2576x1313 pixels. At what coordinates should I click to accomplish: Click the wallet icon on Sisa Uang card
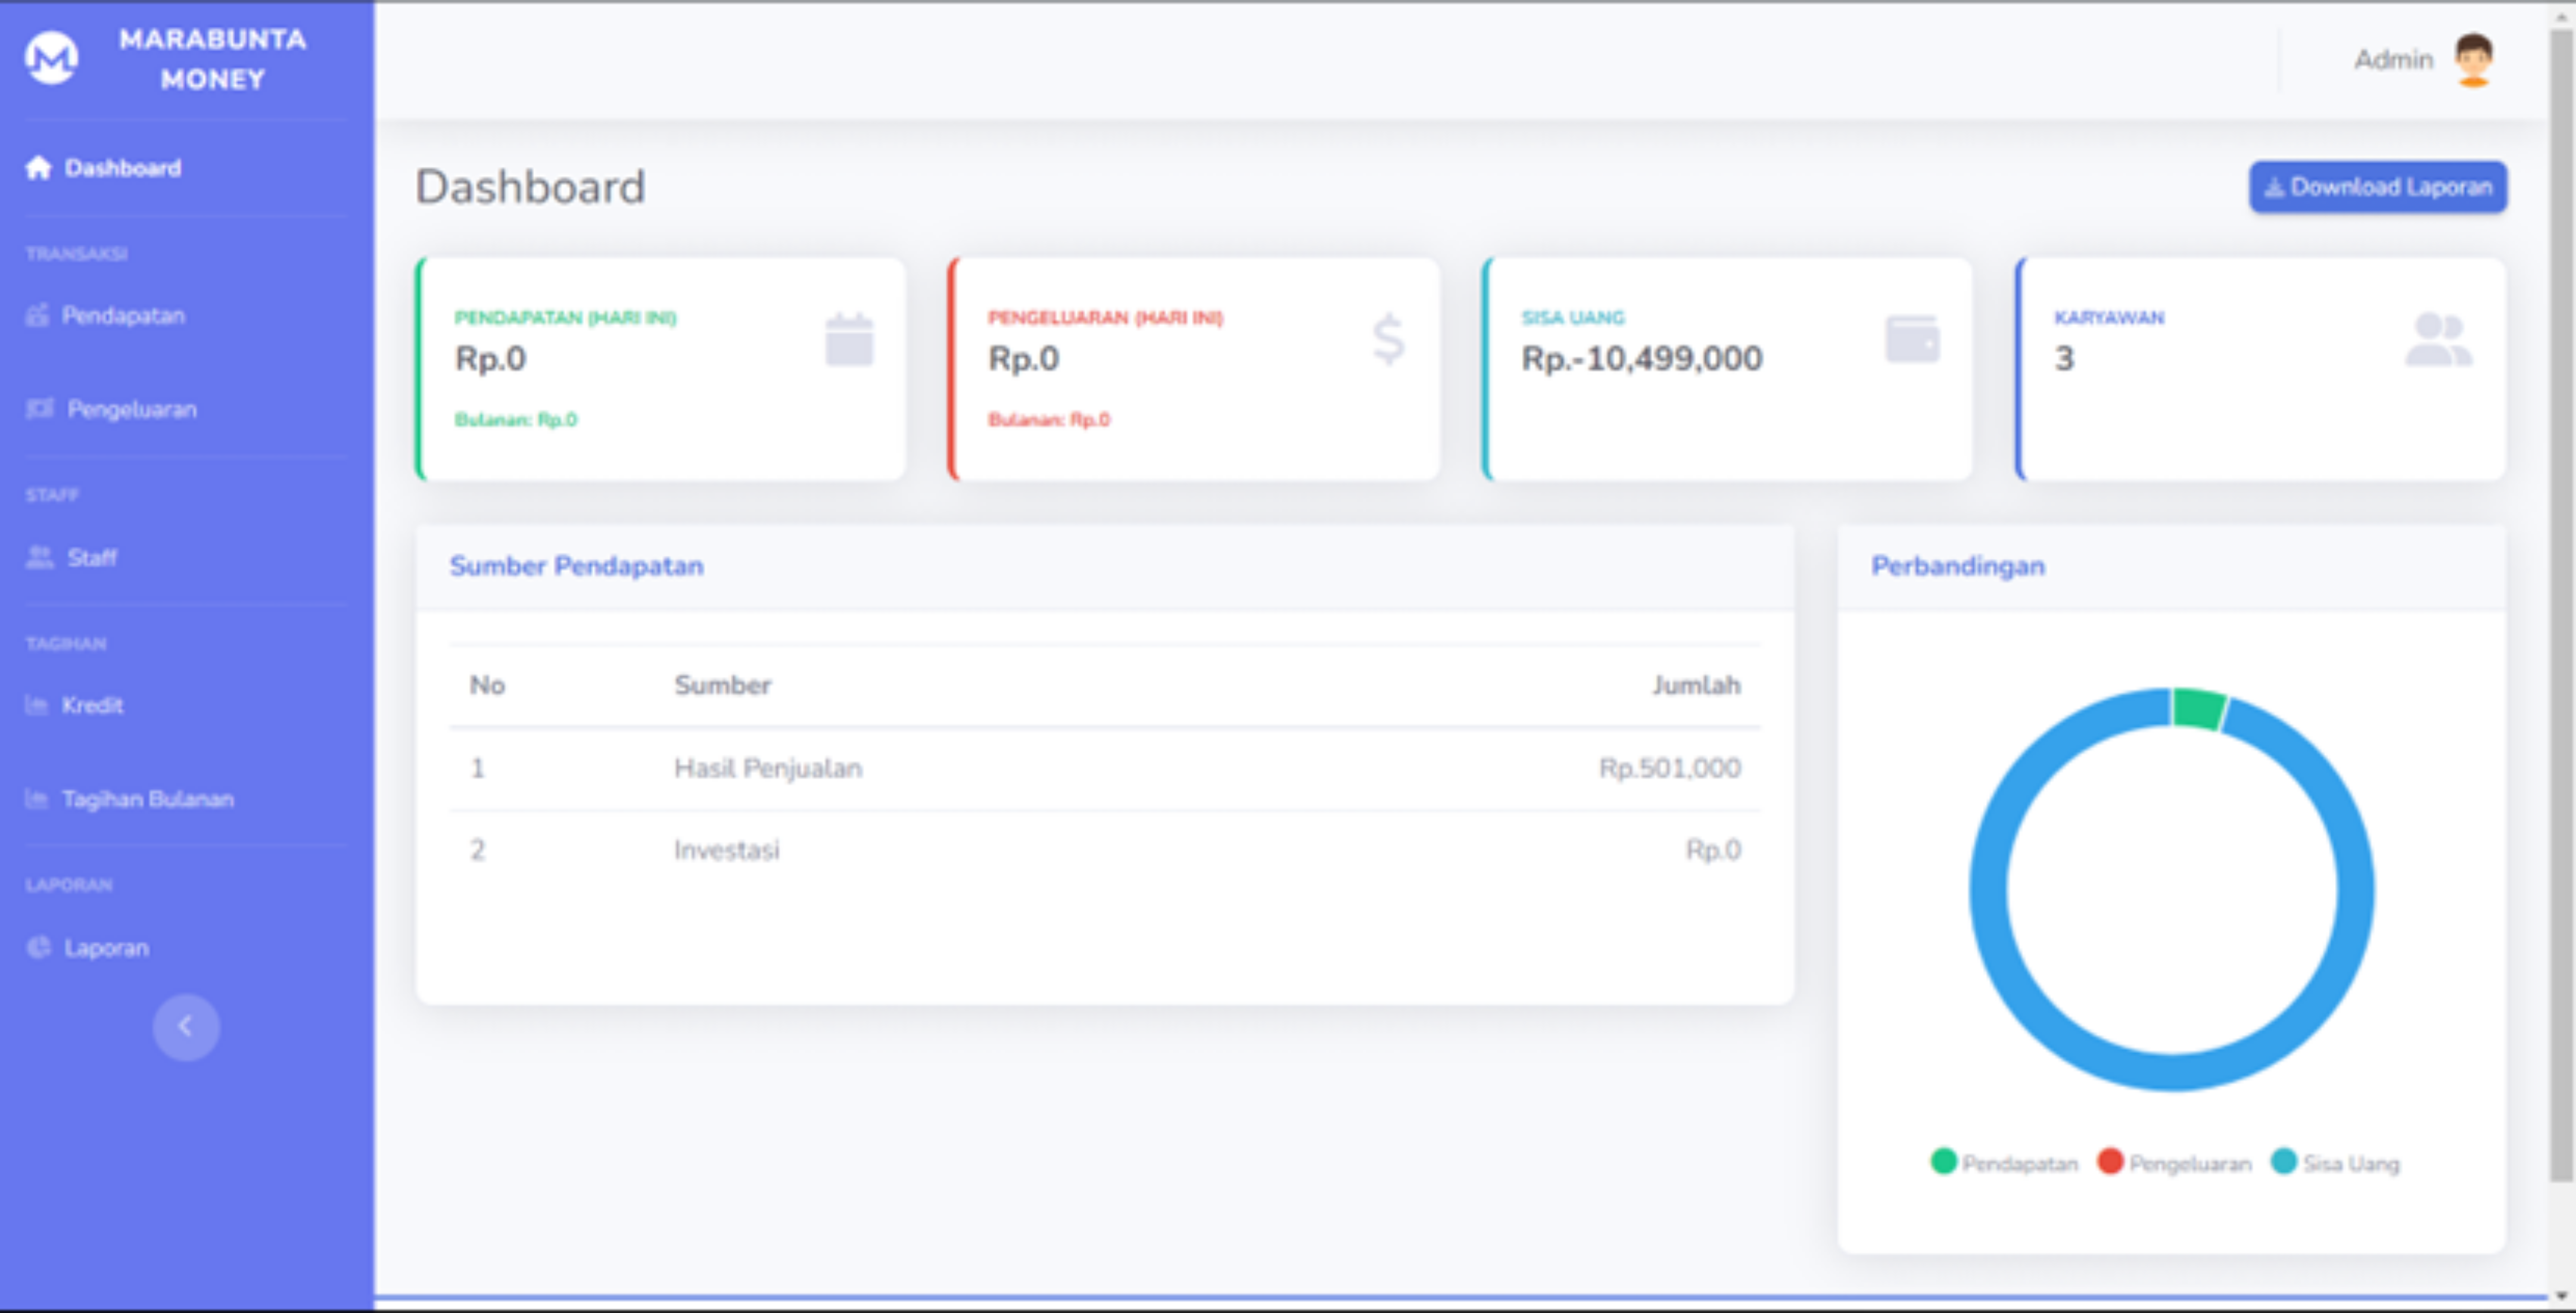click(1912, 339)
